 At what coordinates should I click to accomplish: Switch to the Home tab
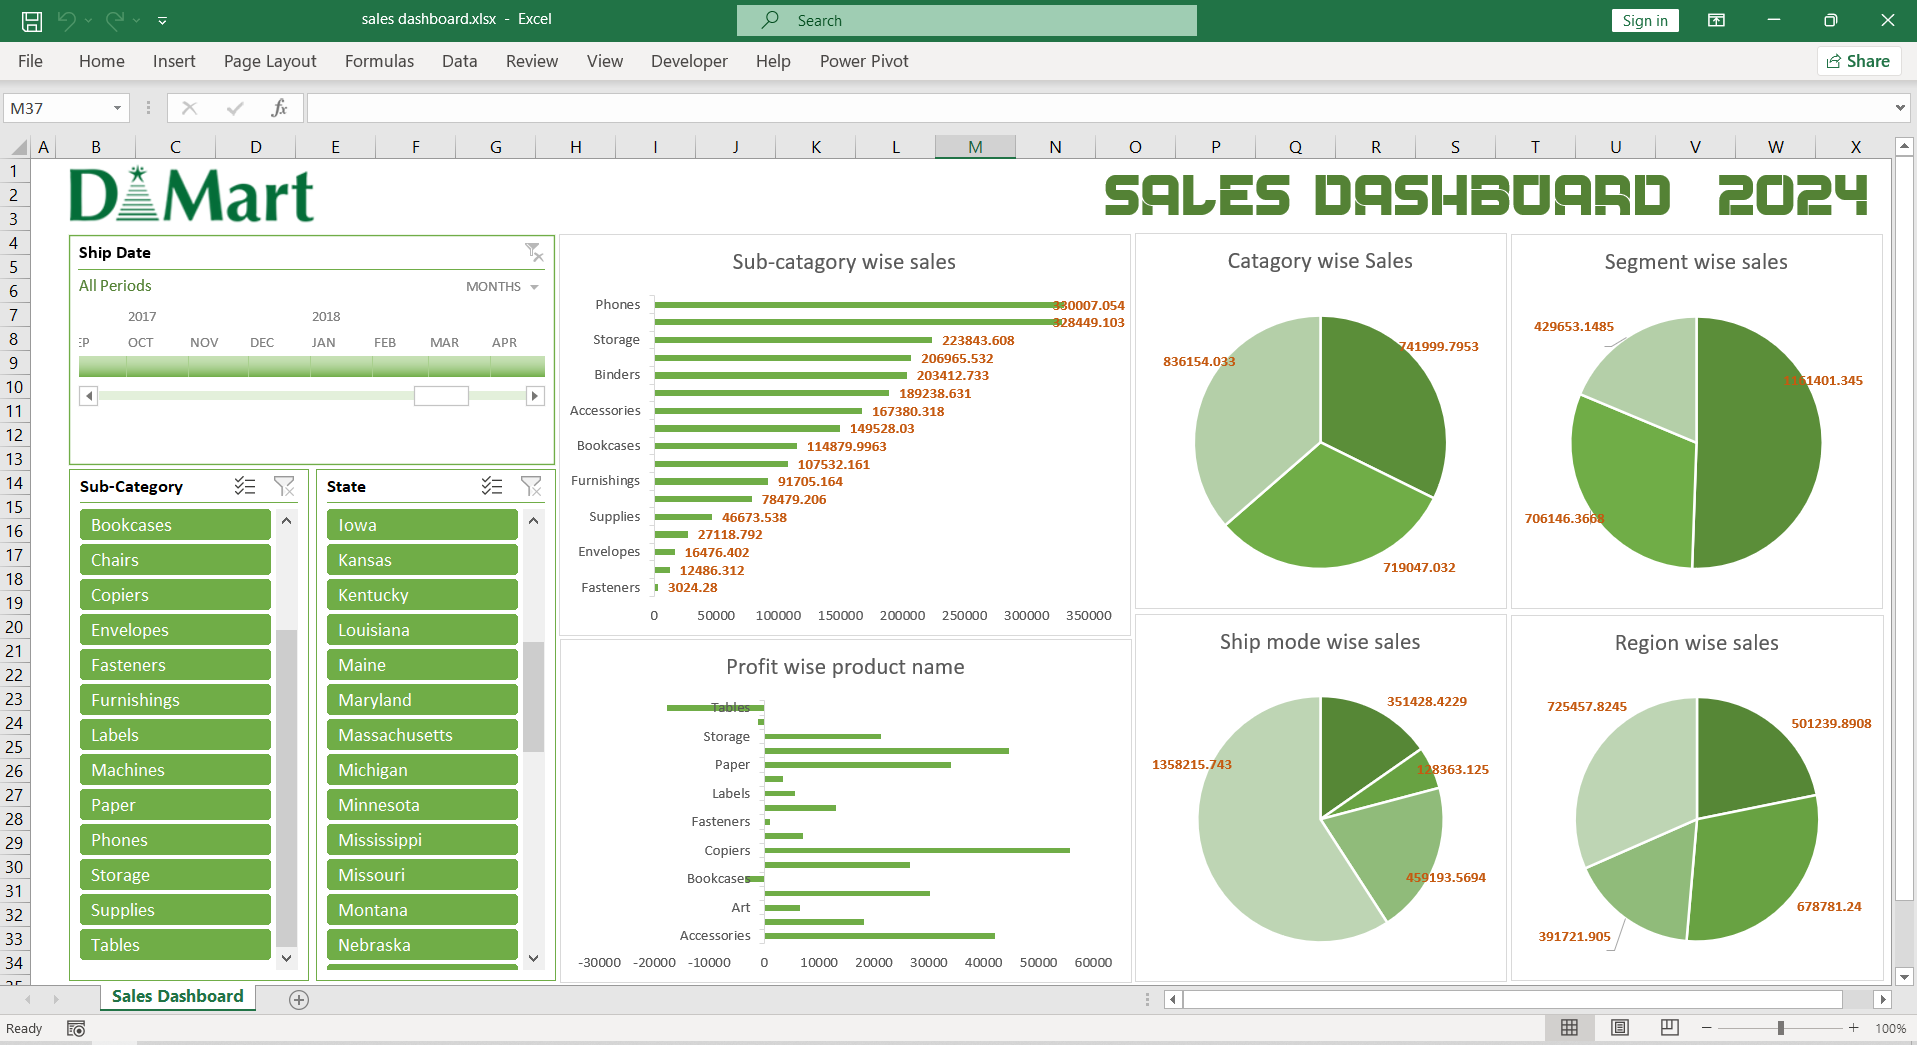[102, 61]
